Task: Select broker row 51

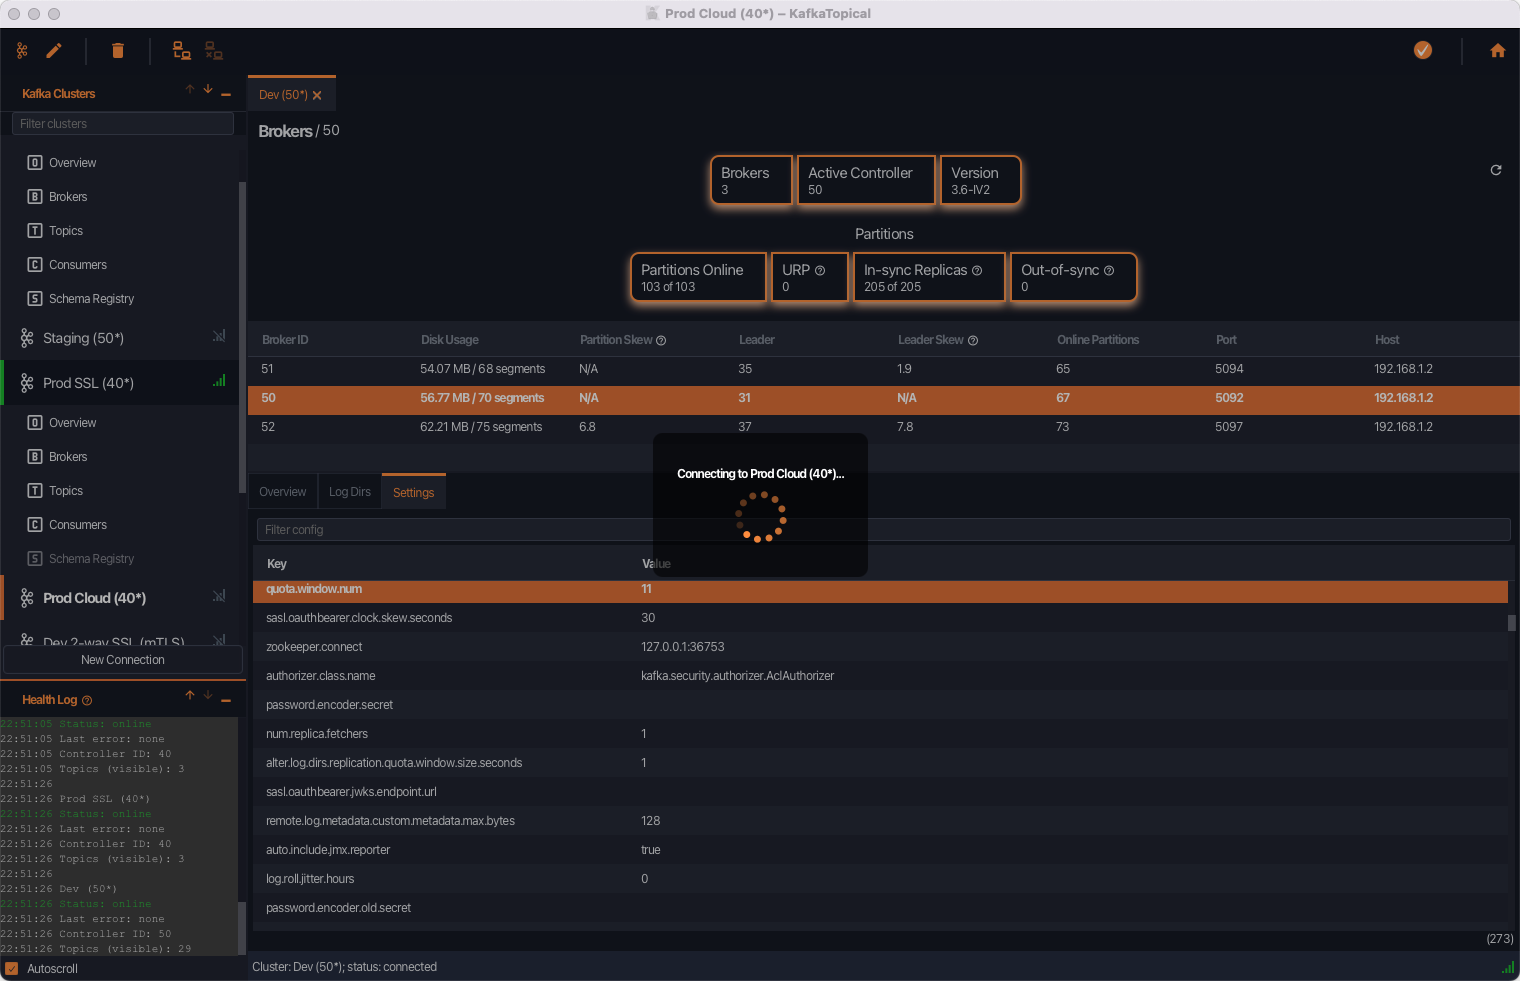Action: coord(883,369)
